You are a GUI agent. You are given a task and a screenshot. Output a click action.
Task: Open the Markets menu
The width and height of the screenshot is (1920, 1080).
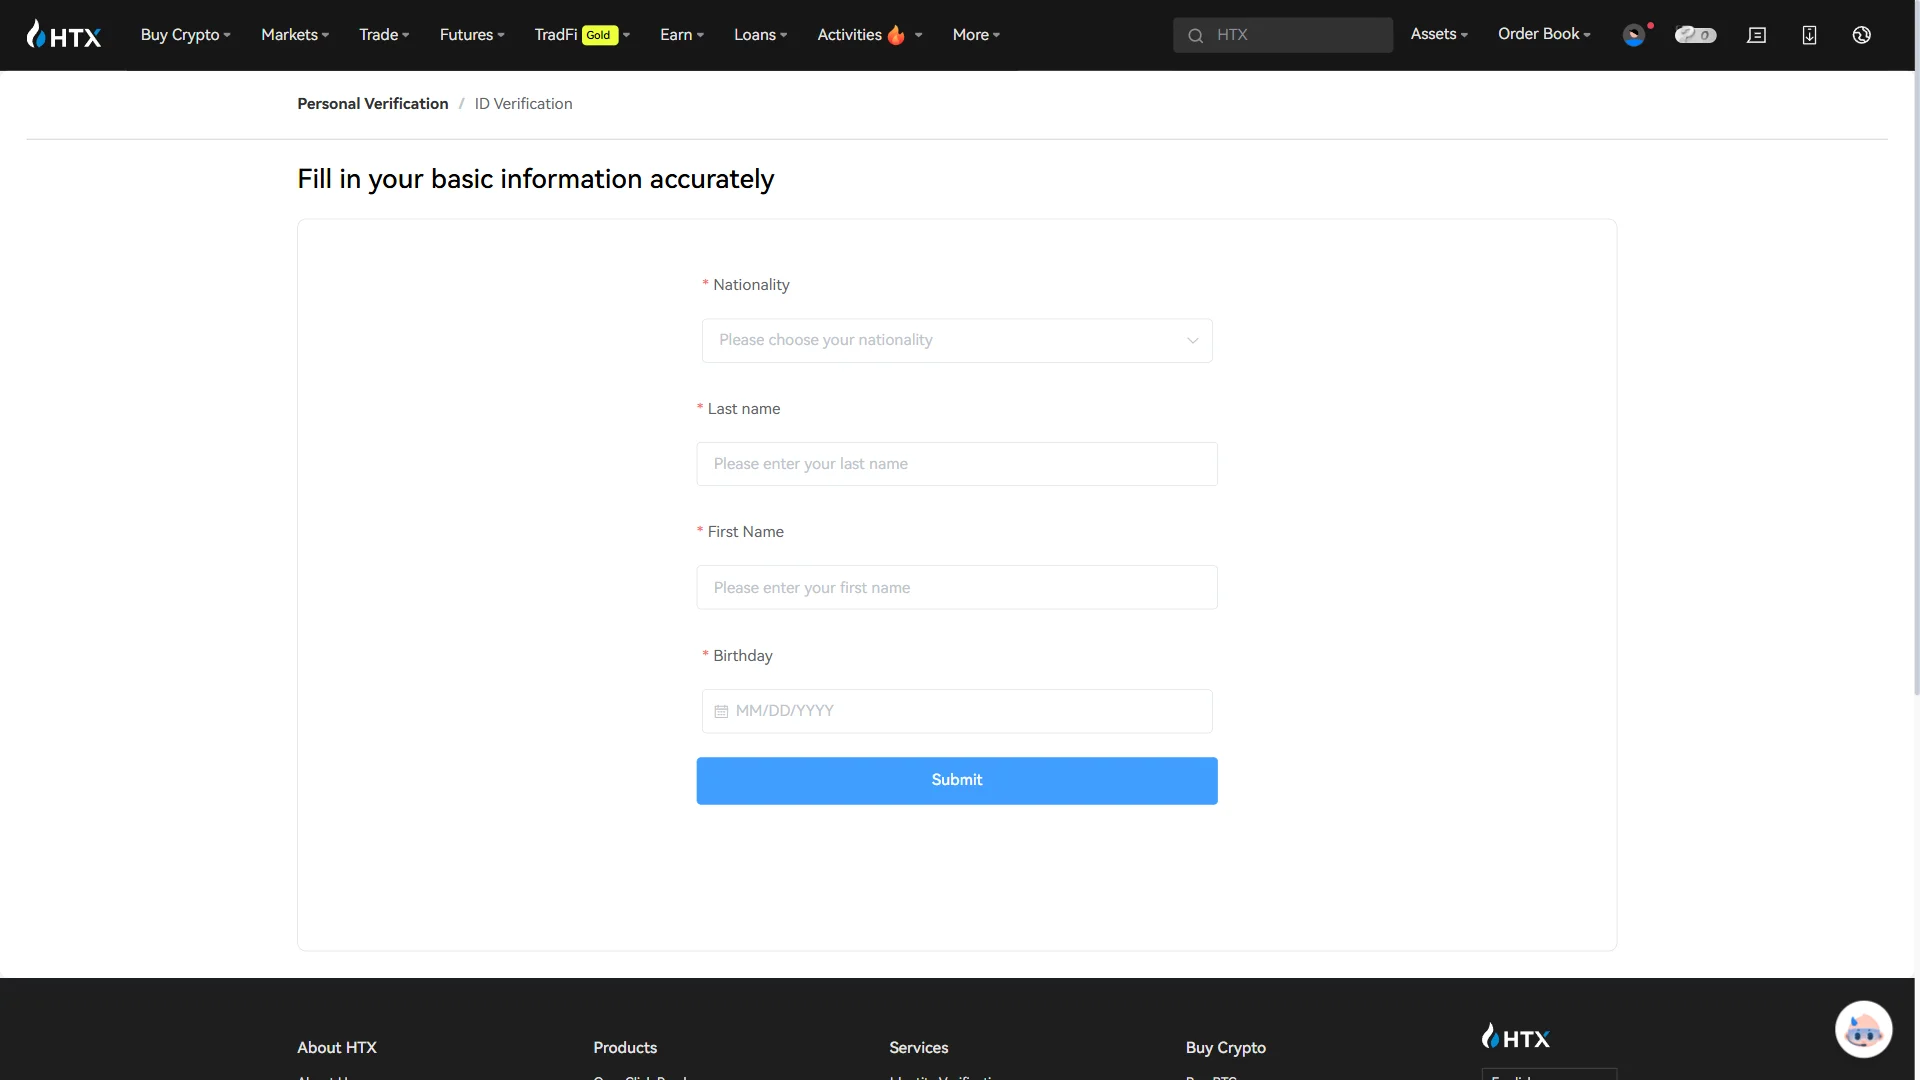tap(295, 35)
